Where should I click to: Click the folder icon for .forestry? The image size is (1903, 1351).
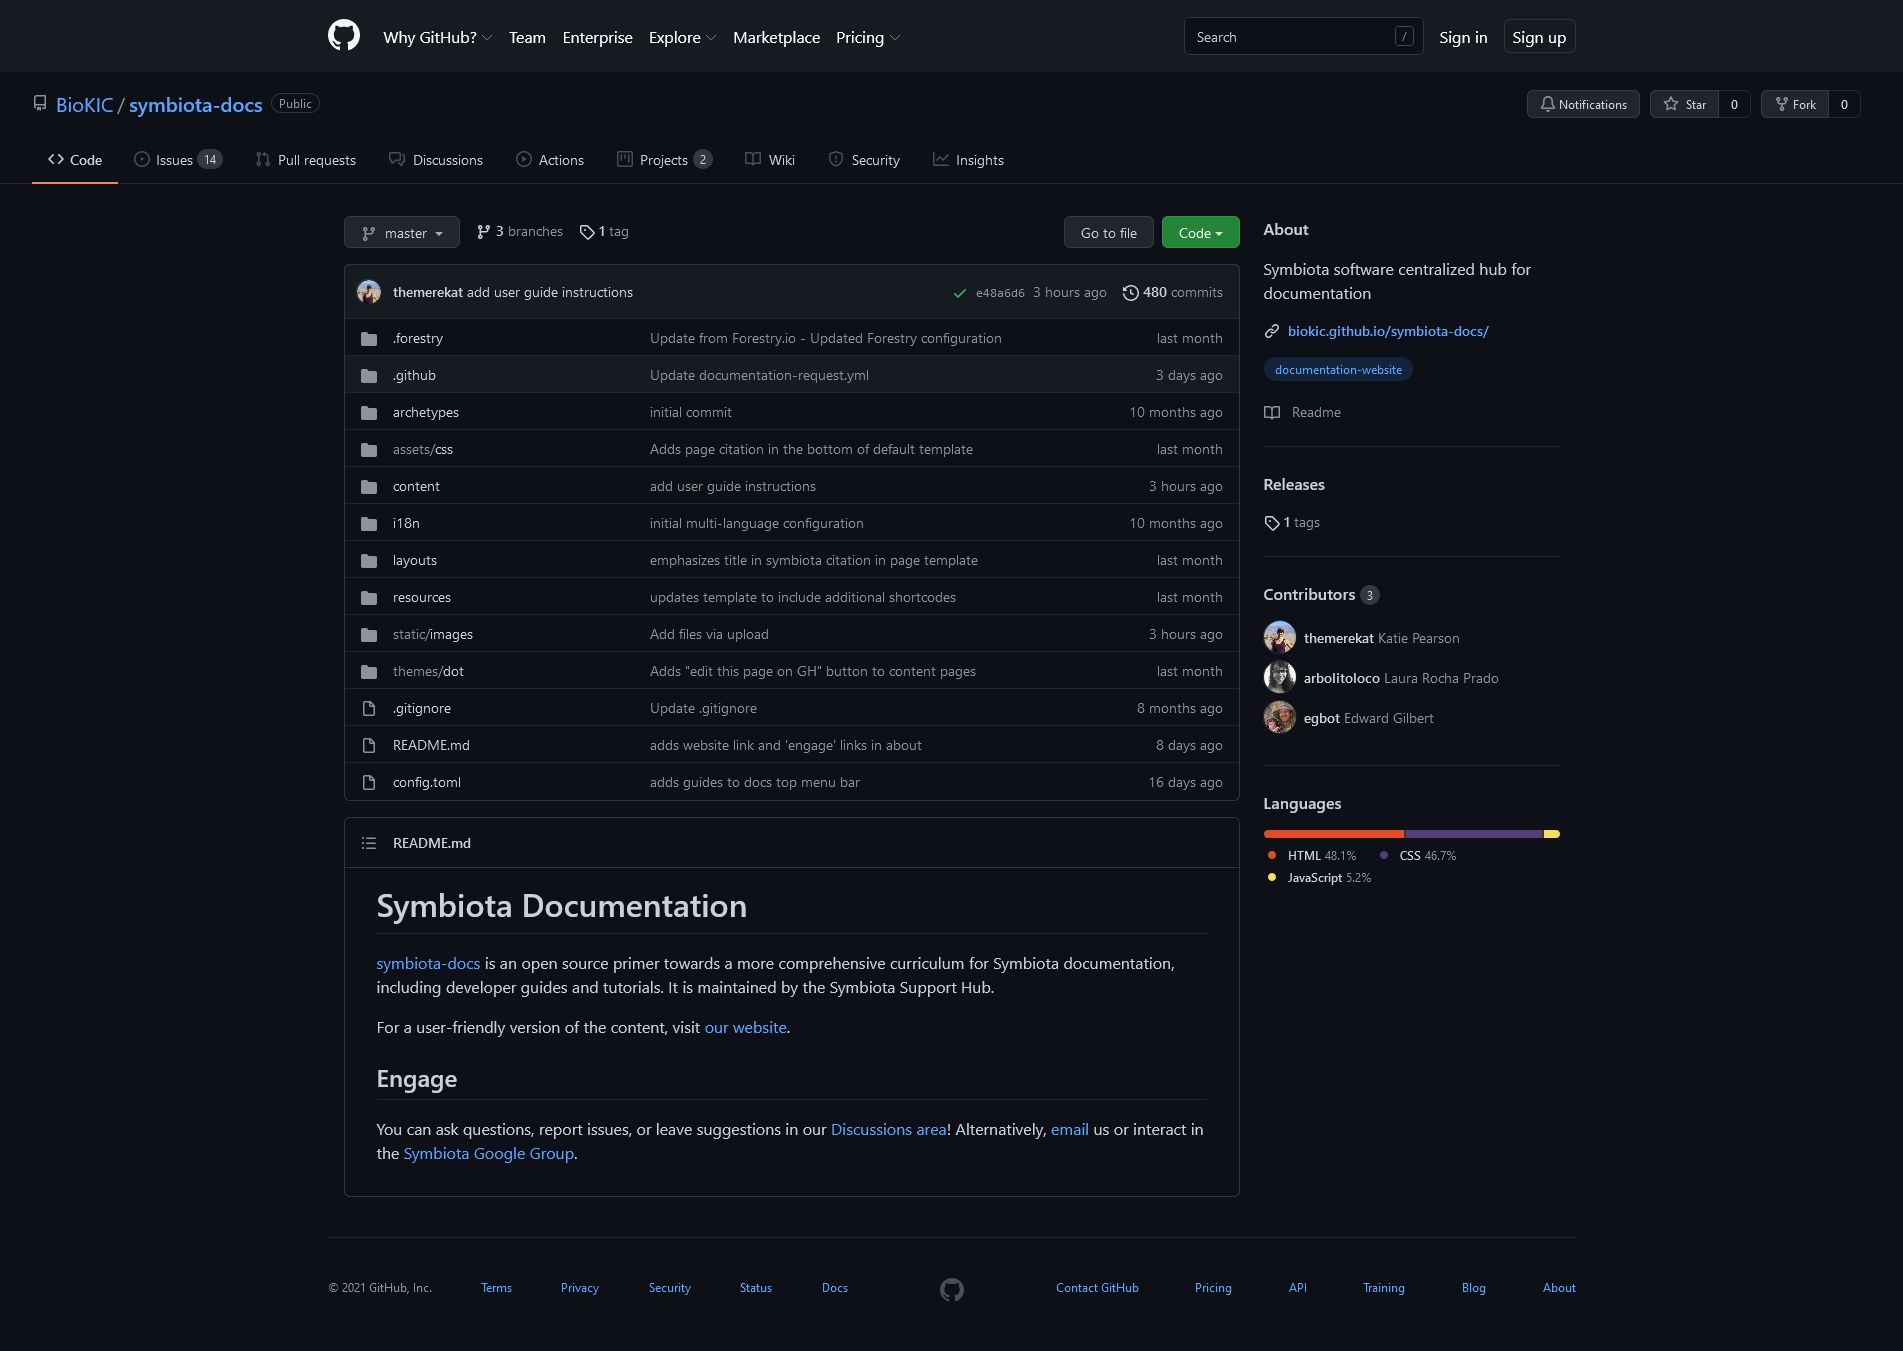[369, 338]
